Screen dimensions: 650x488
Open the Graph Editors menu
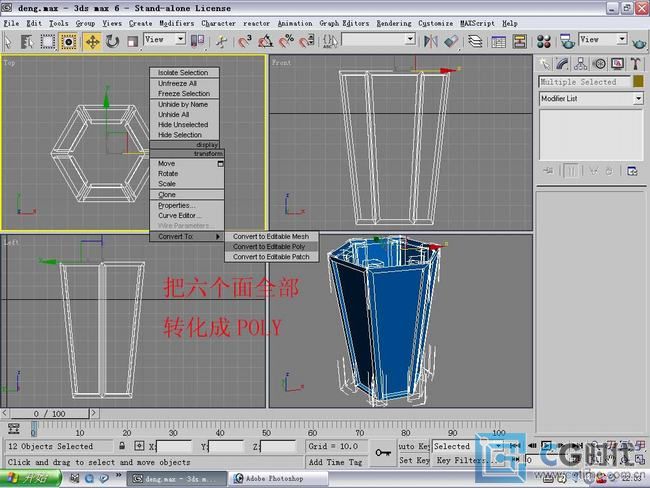pos(344,23)
